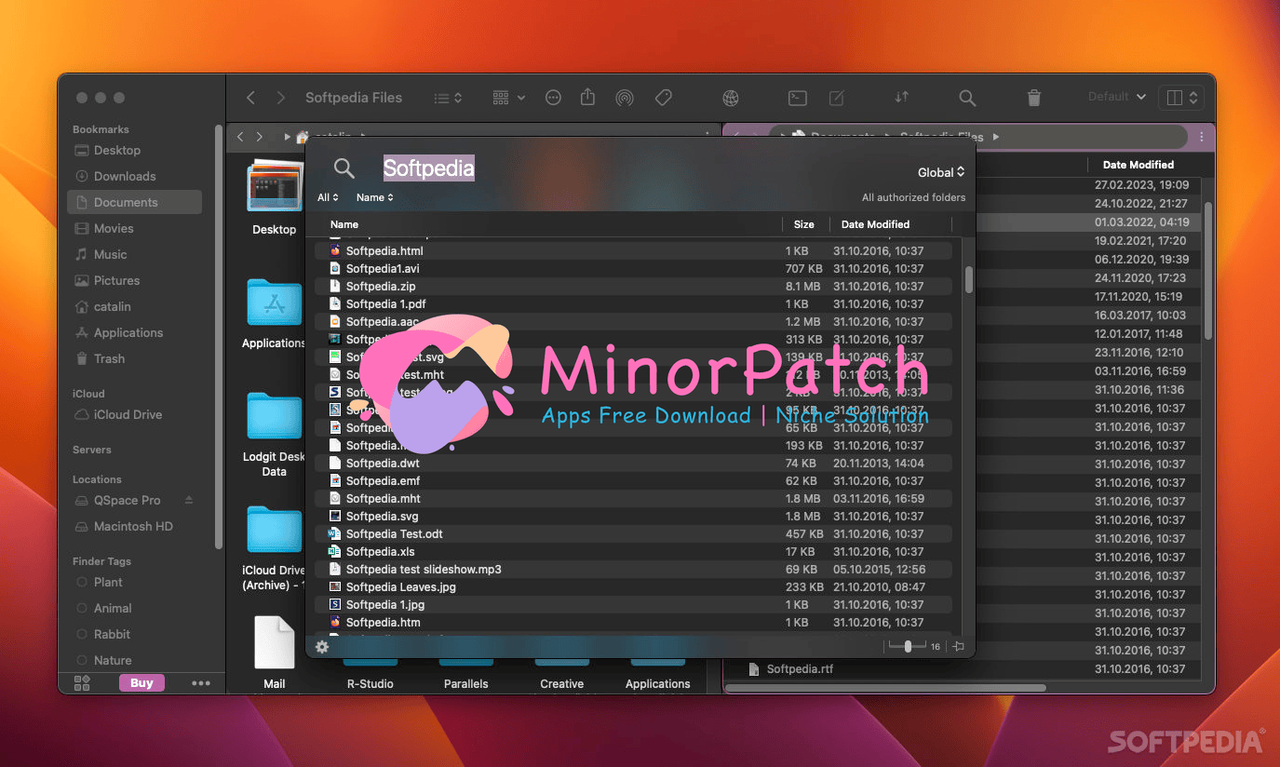The image size is (1280, 767).
Task: Click the sort arrows transfer icon
Action: click(x=901, y=98)
